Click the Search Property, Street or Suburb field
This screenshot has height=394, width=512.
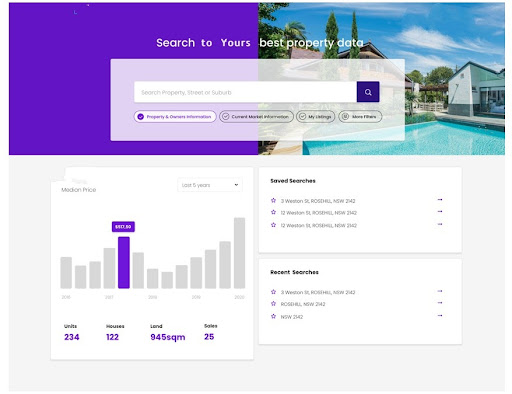[245, 92]
